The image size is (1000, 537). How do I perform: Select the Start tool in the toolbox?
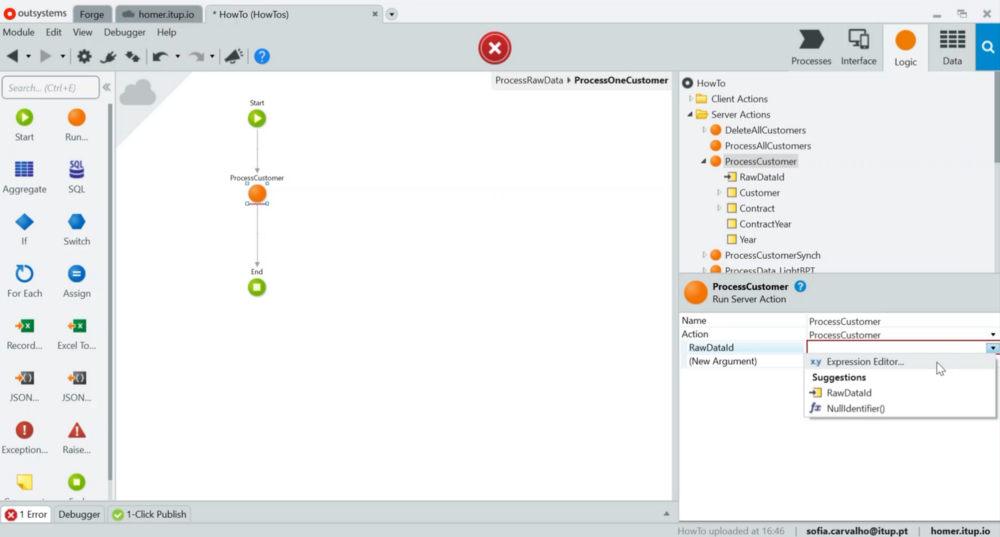click(x=24, y=125)
